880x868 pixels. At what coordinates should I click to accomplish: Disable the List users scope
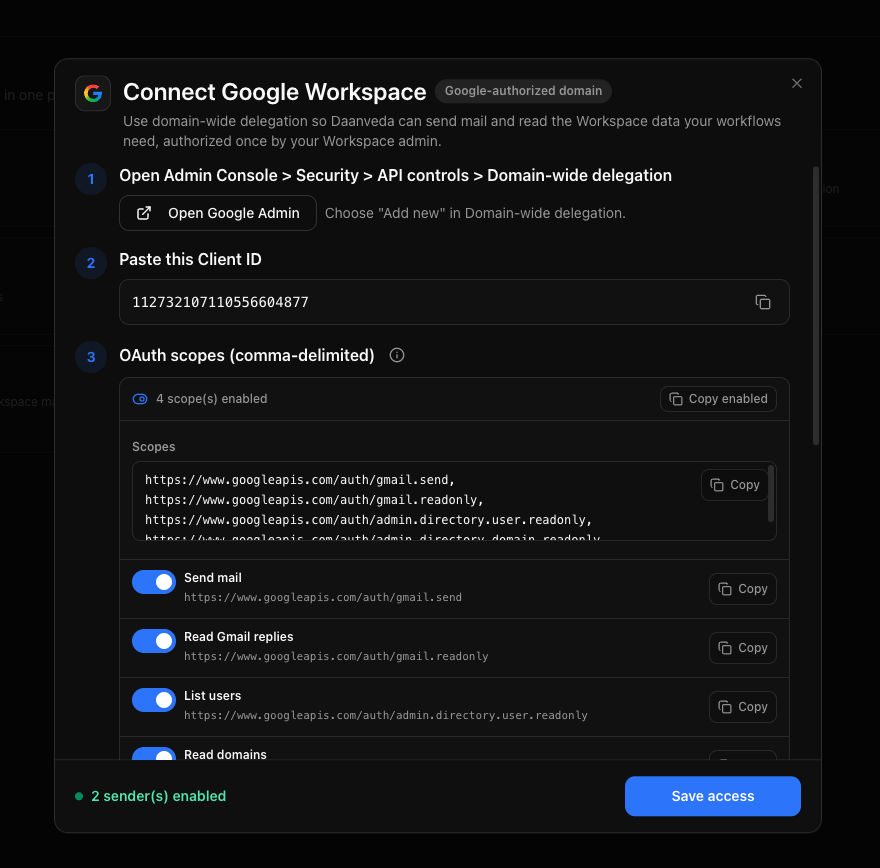154,700
